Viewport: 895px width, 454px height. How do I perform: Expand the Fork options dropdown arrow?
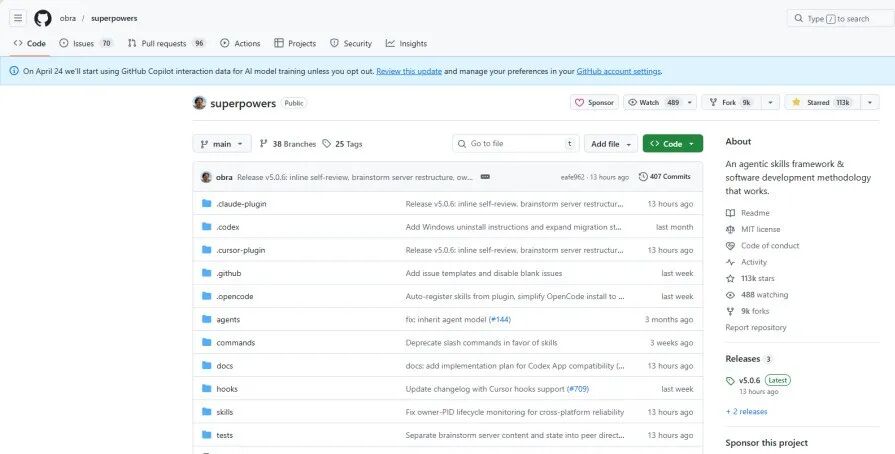pyautogui.click(x=770, y=103)
